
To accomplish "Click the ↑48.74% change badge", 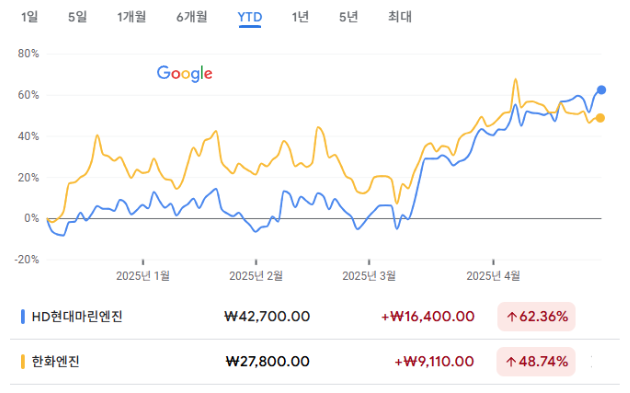I will pyautogui.click(x=536, y=362).
